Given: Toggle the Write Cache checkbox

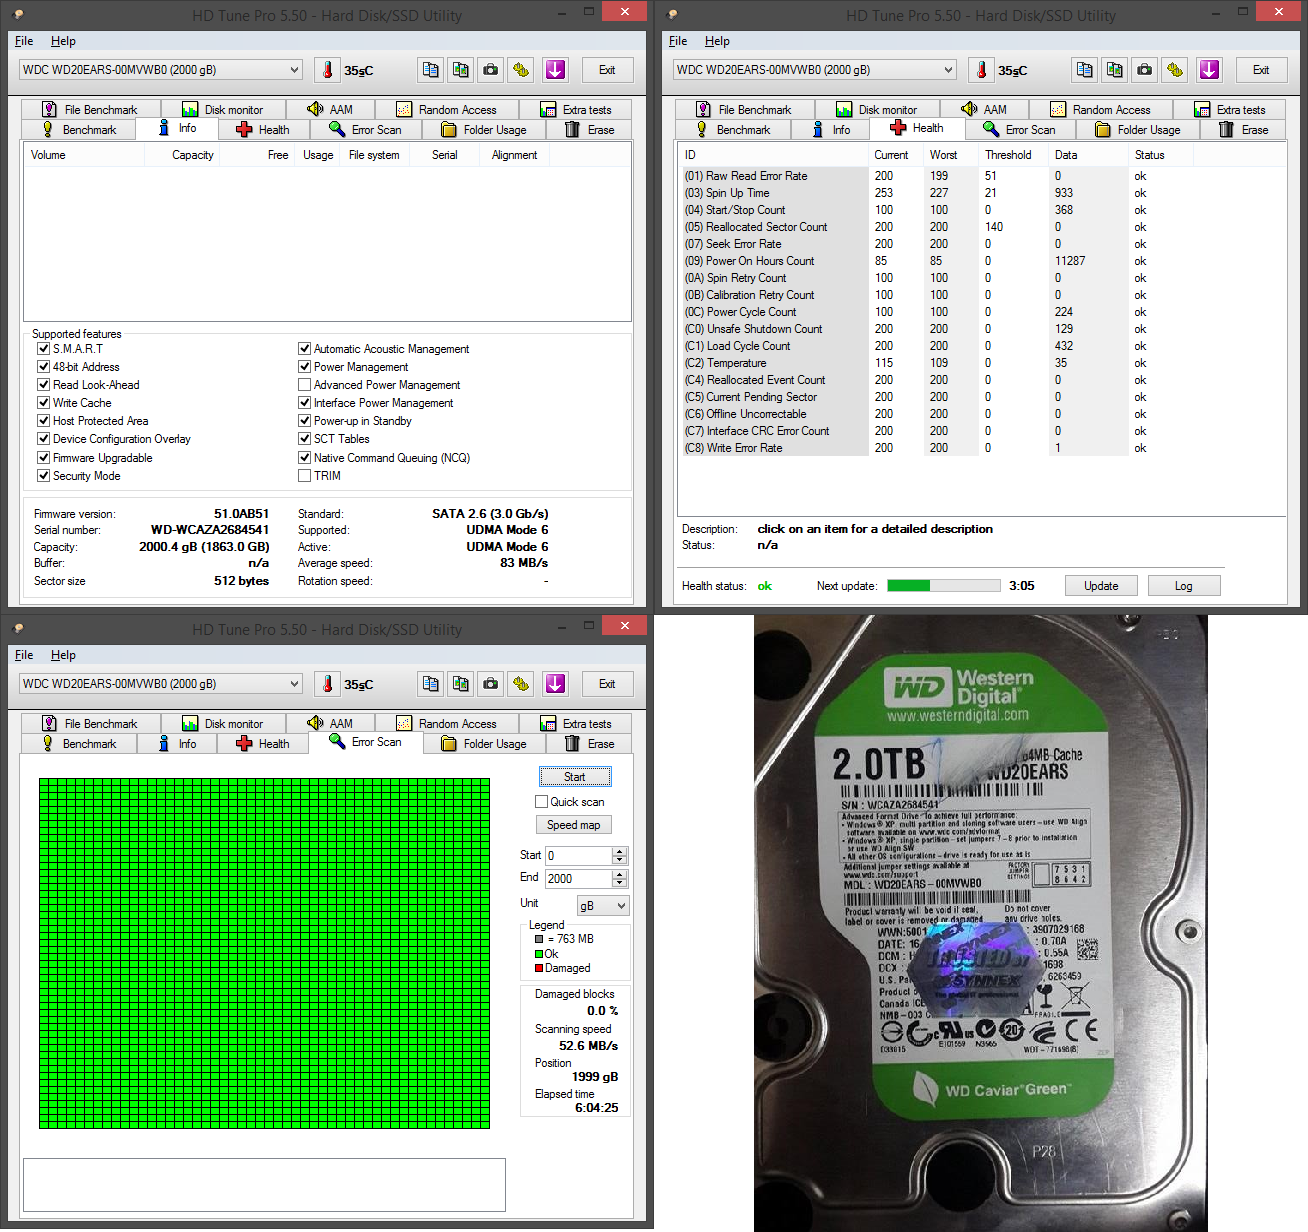Looking at the screenshot, I should point(43,403).
